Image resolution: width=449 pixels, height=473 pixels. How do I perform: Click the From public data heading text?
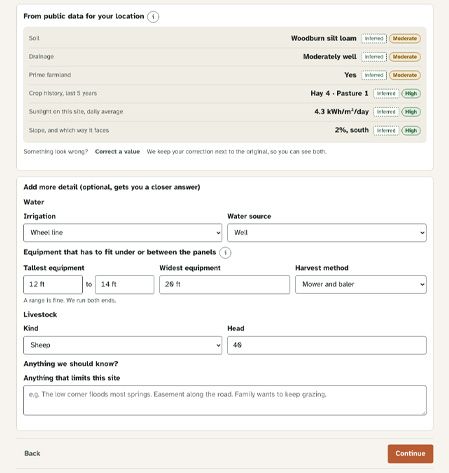click(84, 16)
